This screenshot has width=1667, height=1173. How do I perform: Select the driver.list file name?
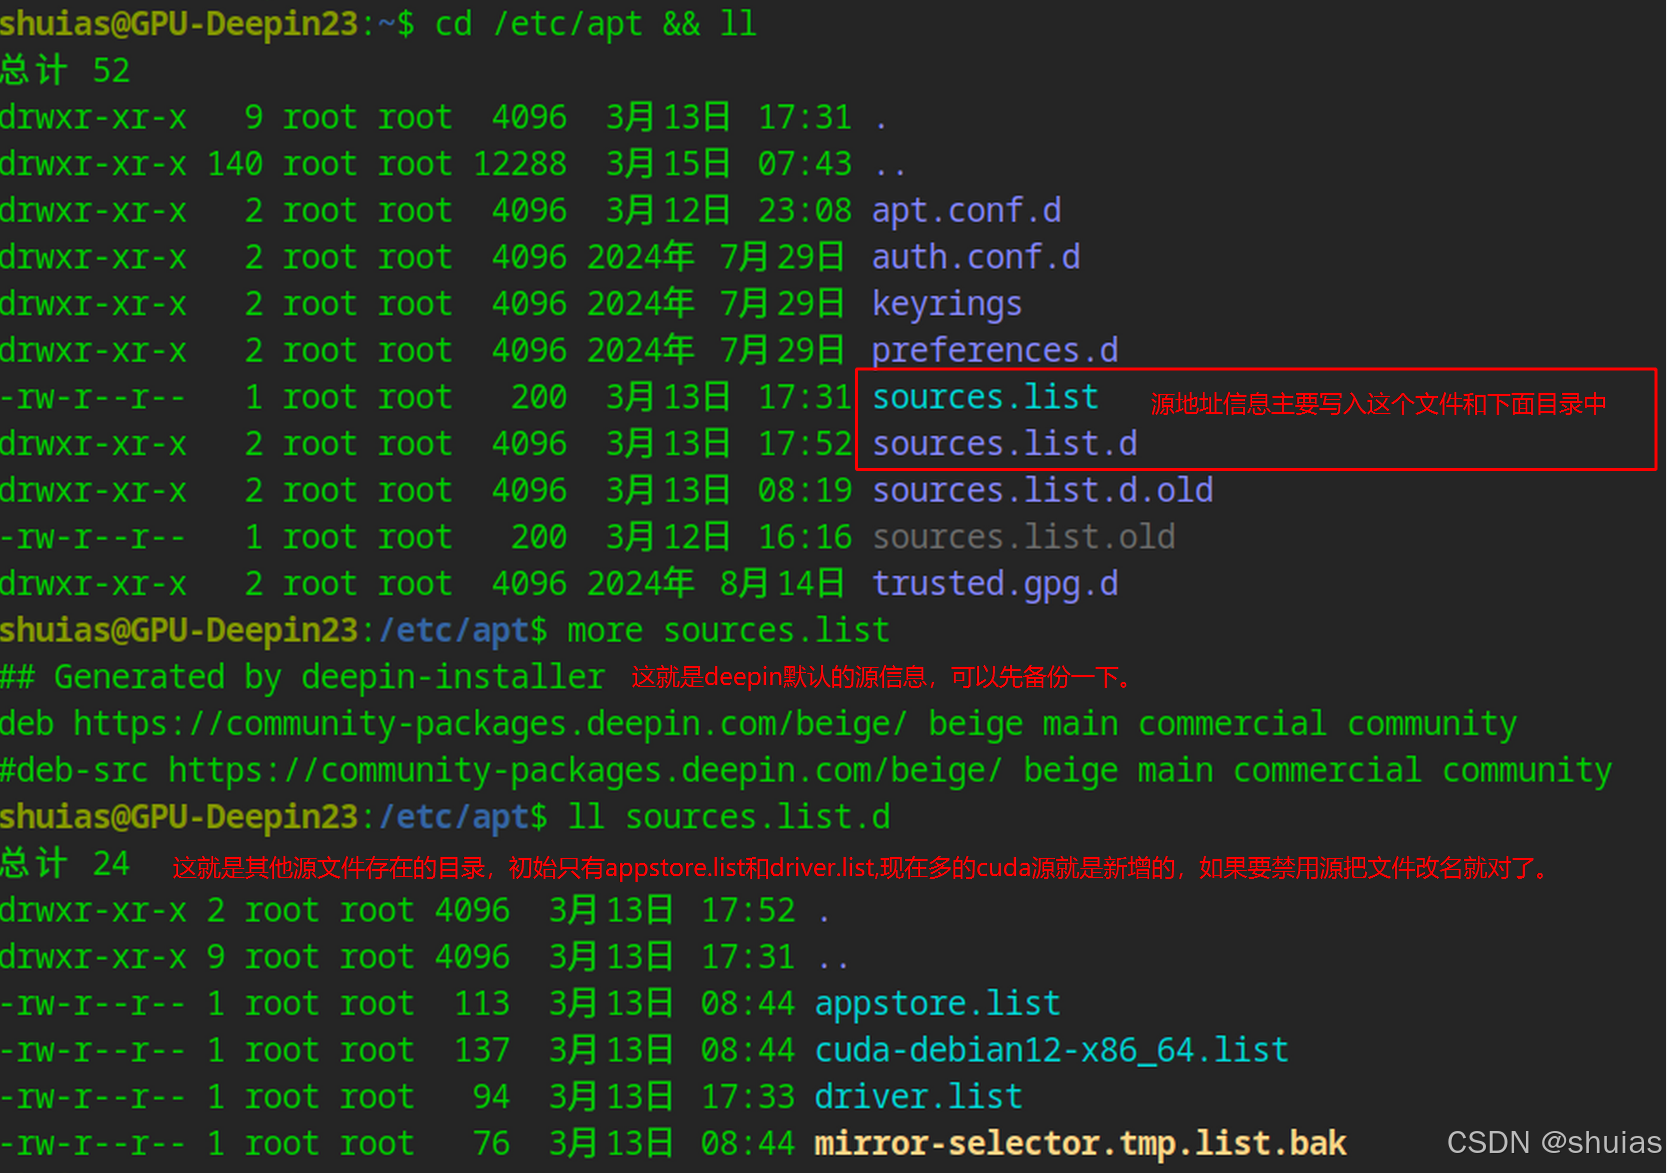coord(919,1097)
